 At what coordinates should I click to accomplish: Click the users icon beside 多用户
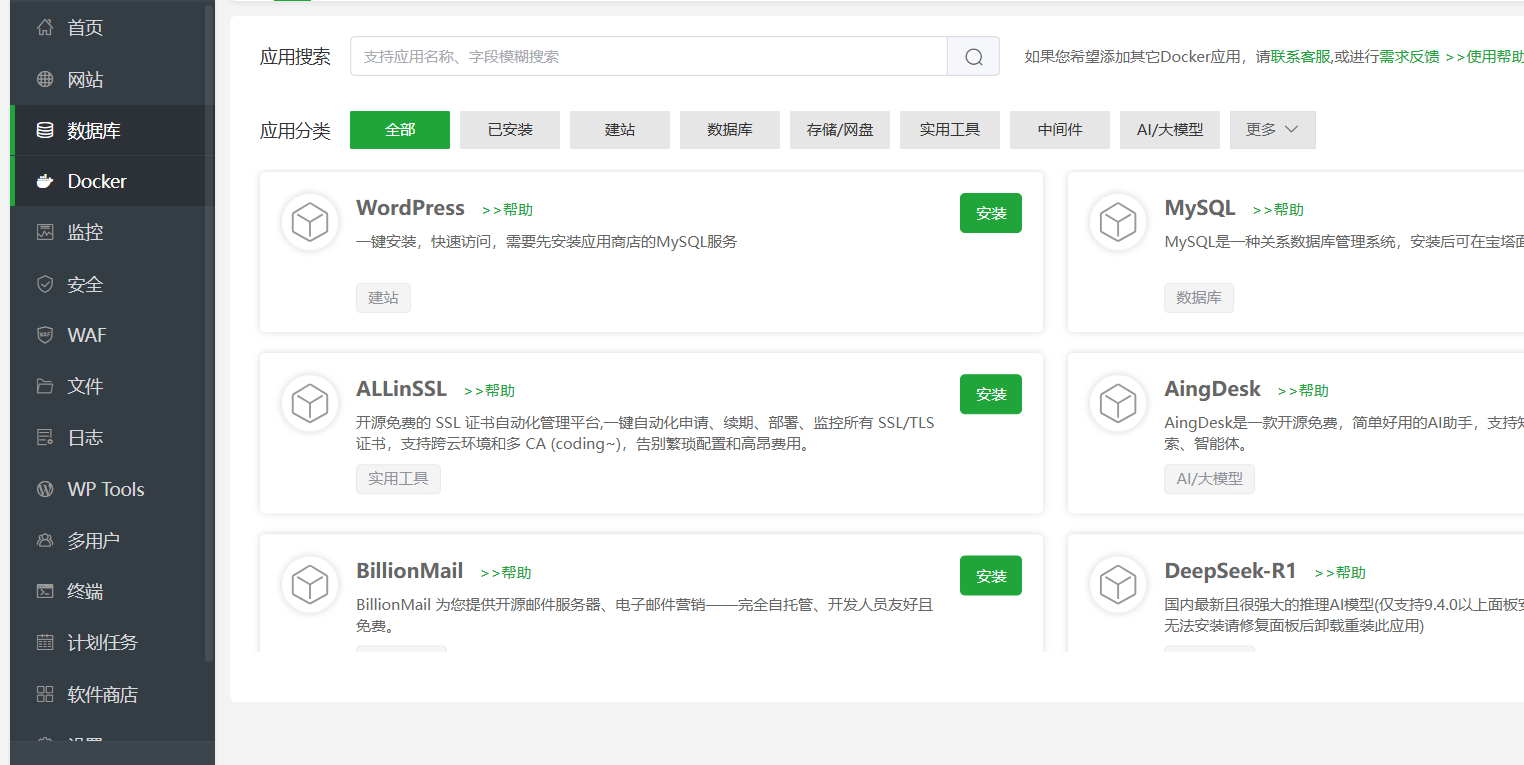[45, 540]
